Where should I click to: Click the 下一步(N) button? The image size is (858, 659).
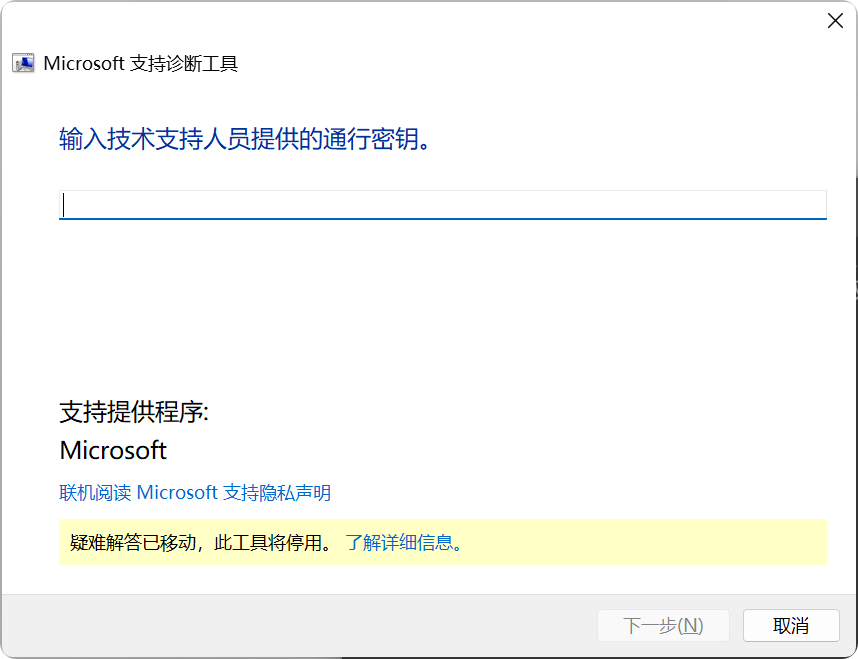[663, 625]
